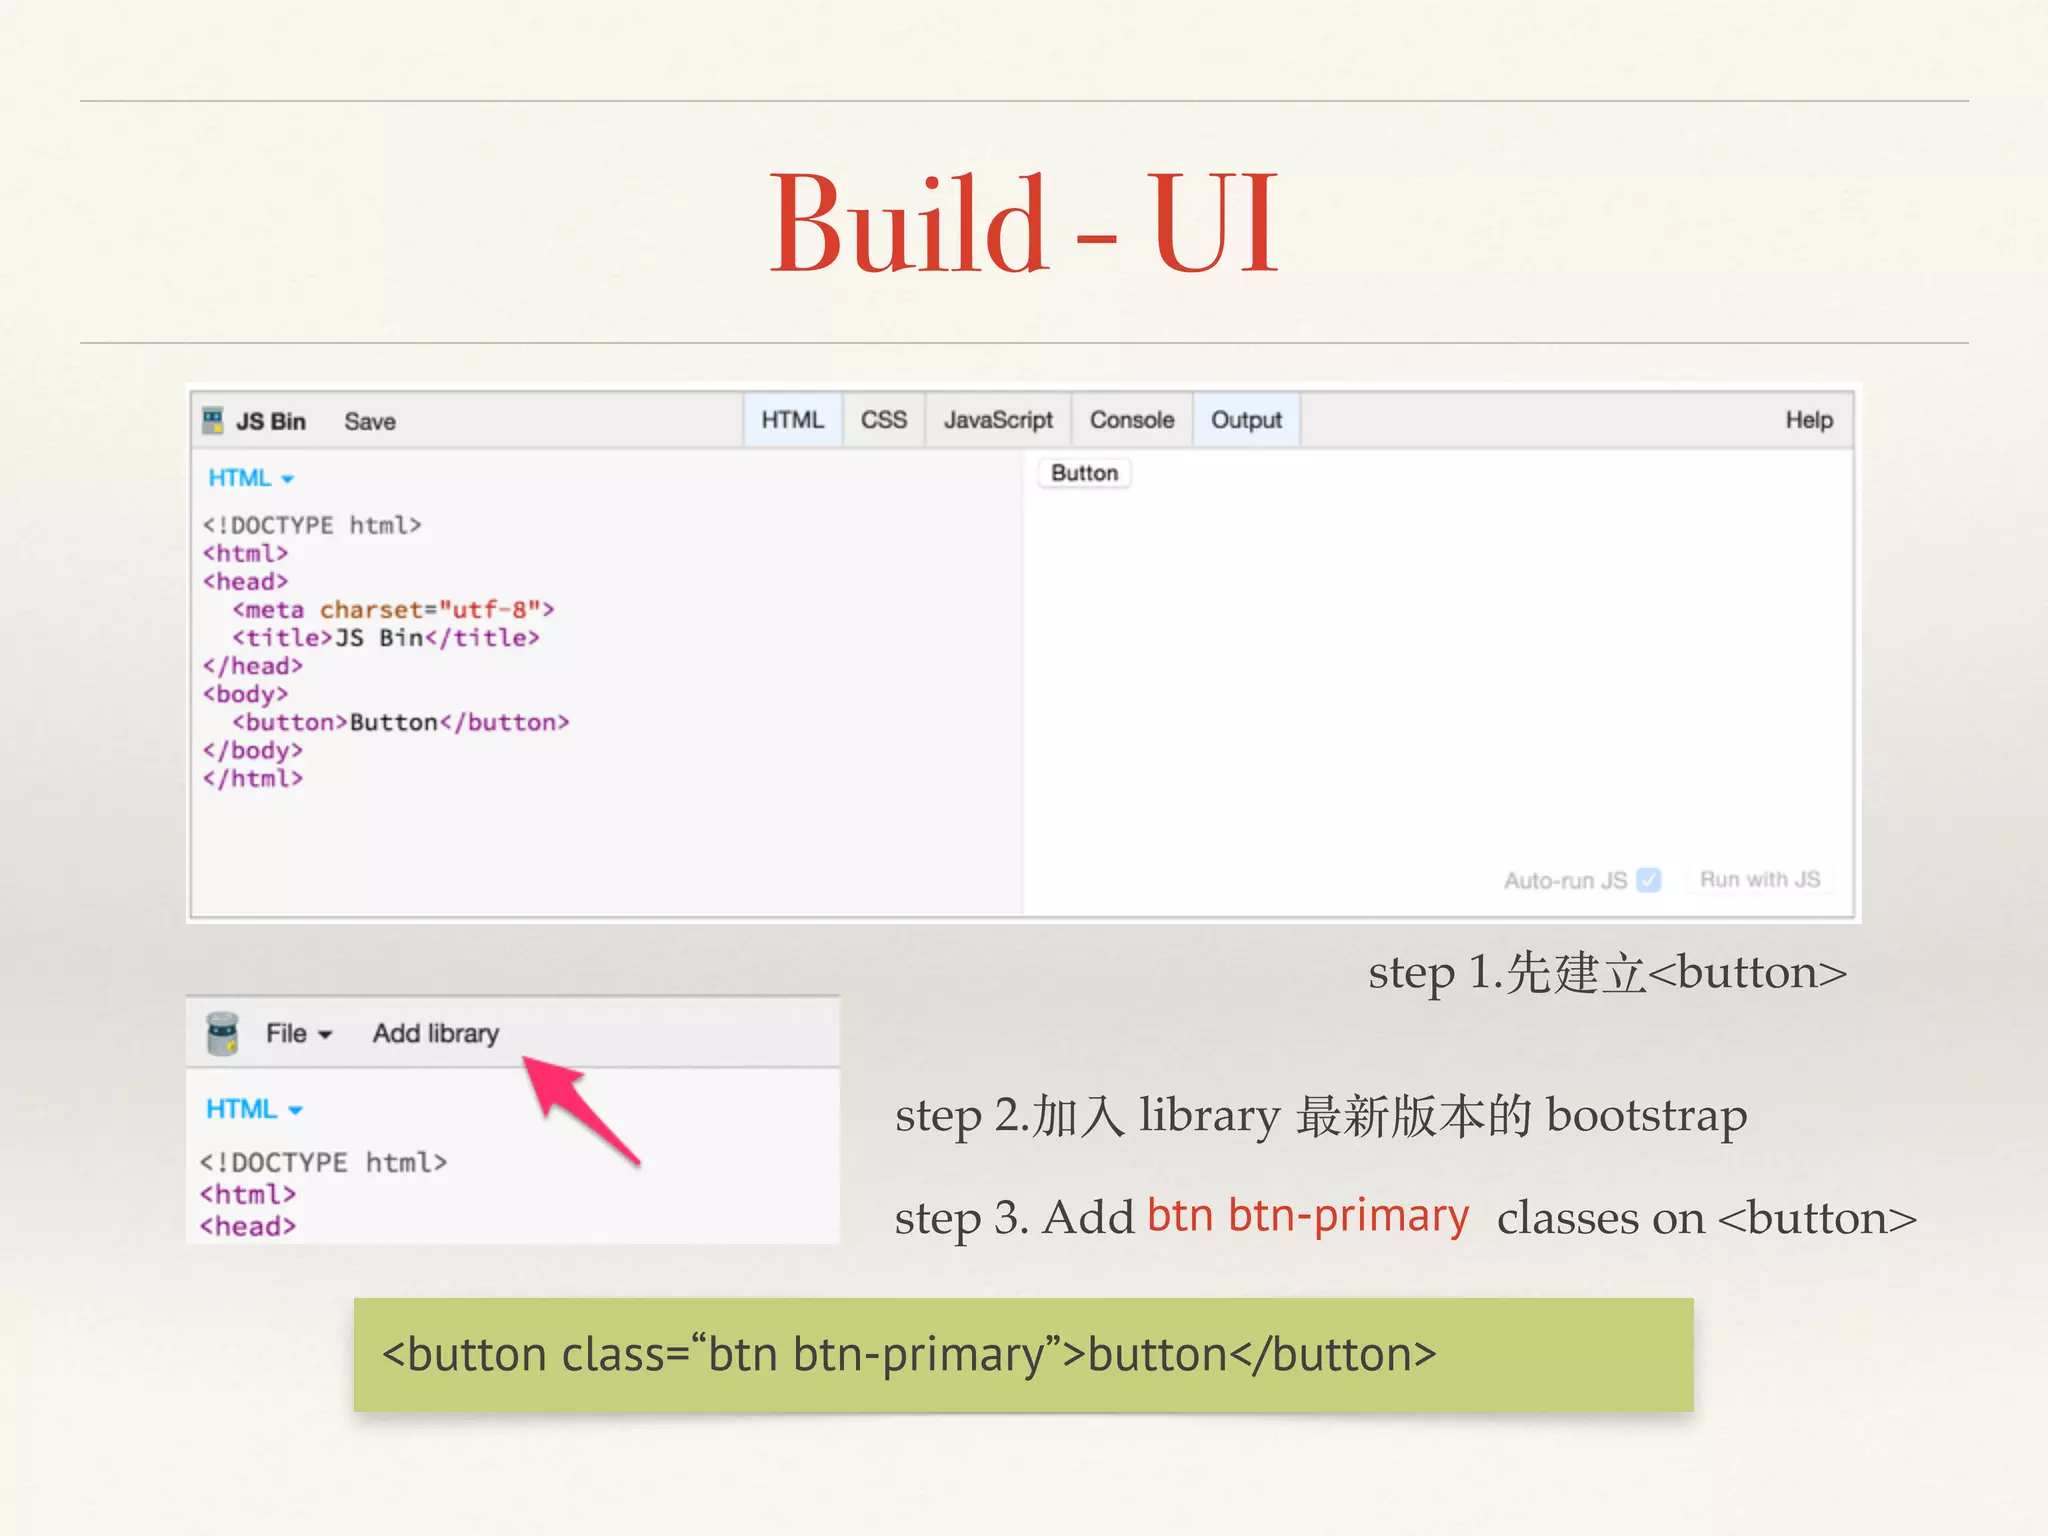Viewport: 2048px width, 1536px height.
Task: Click the <title>JS Bin</title> code line
Action: tap(386, 637)
